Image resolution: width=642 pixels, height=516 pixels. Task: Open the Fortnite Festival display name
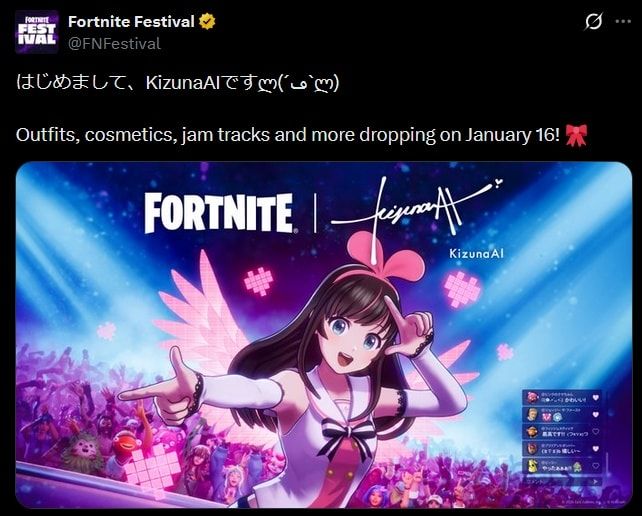[x=131, y=22]
